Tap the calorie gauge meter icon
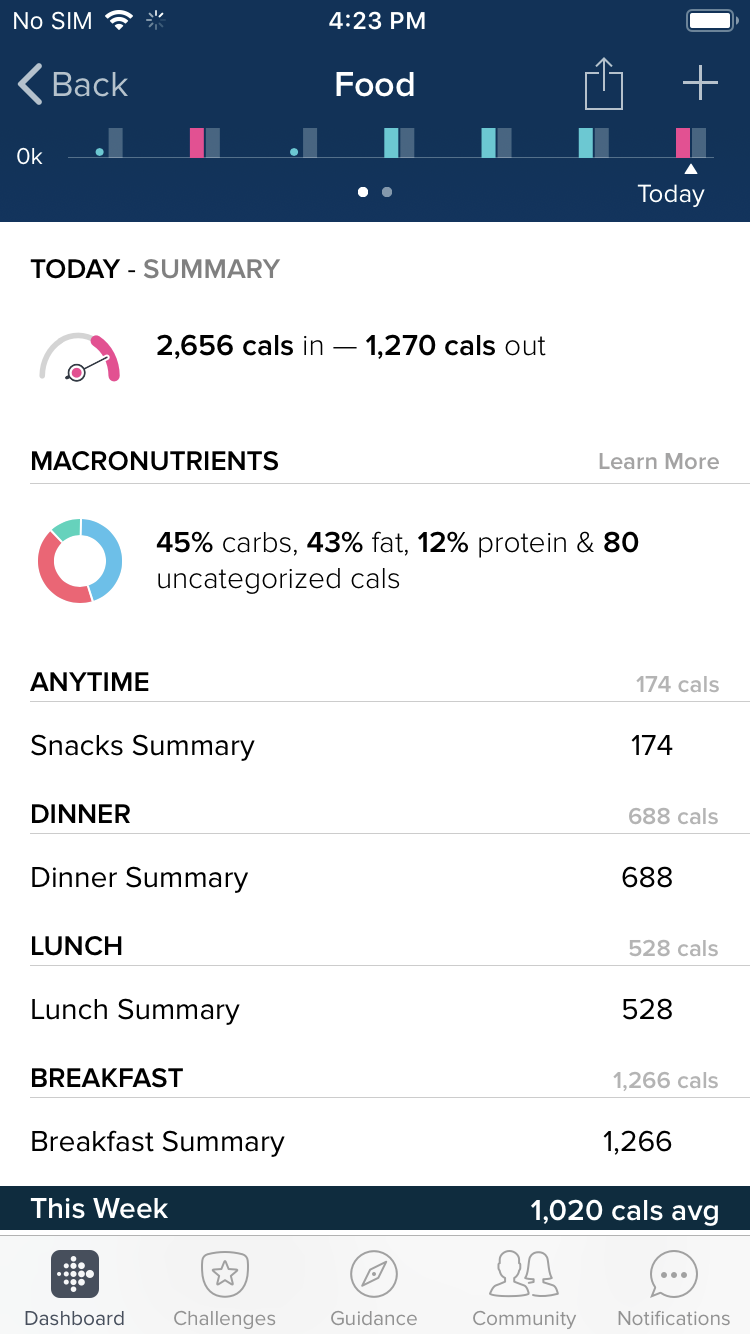 point(80,357)
